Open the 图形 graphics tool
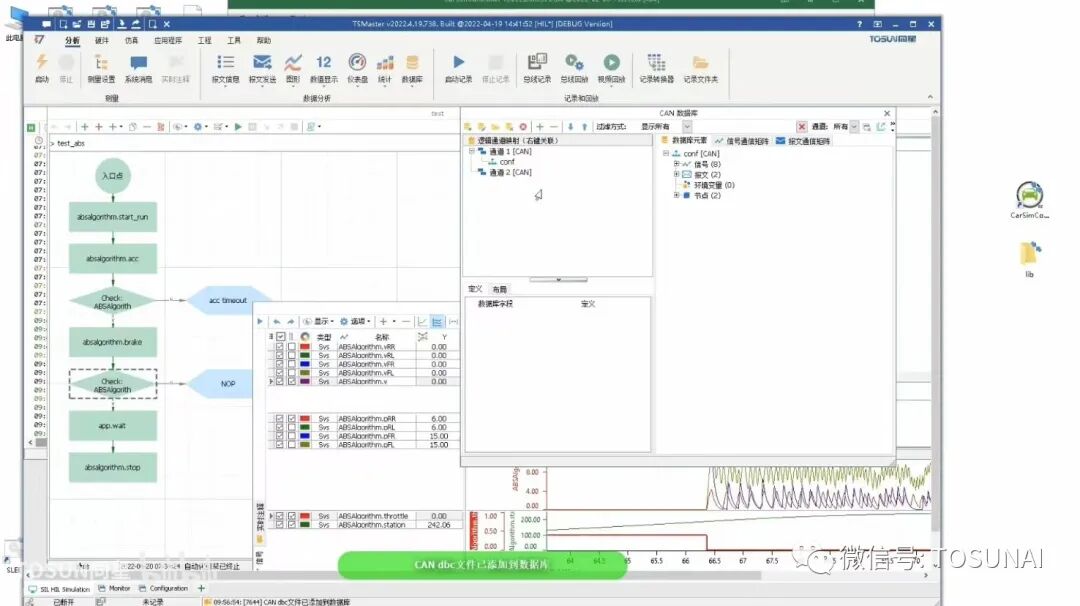This screenshot has width=1080, height=606. 293,68
